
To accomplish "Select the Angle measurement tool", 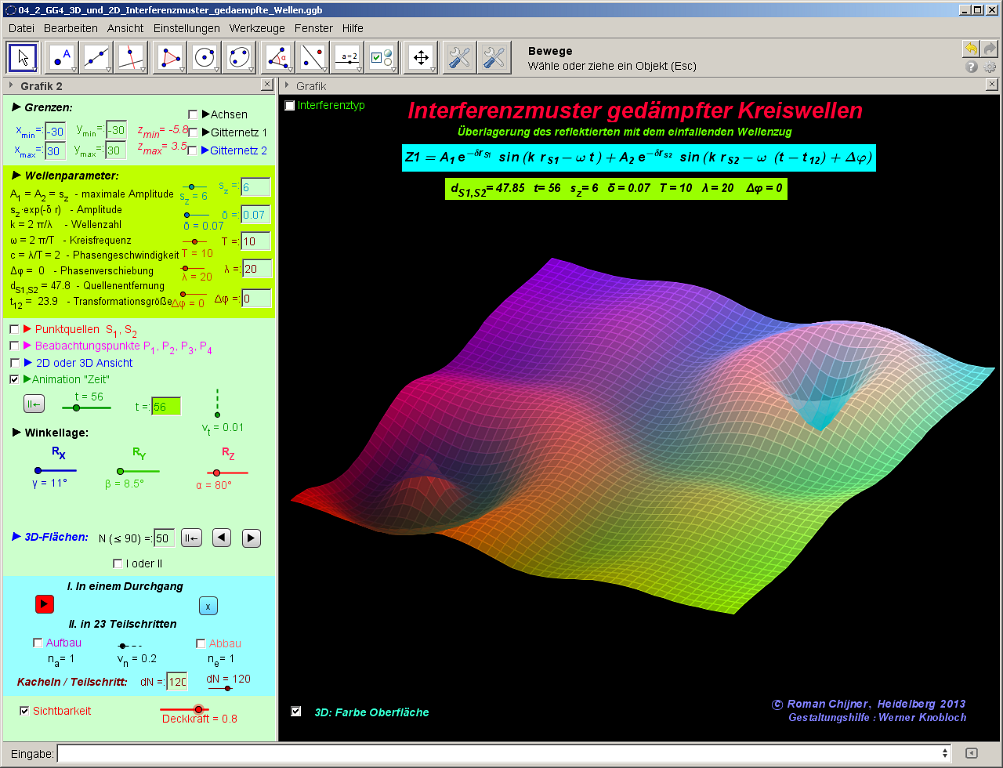I will click(278, 58).
